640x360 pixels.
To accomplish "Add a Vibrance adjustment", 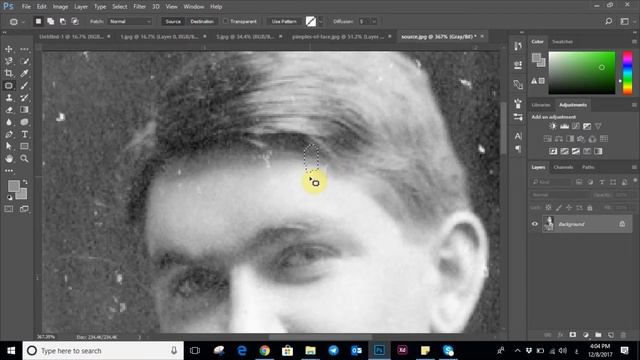I will pos(598,126).
